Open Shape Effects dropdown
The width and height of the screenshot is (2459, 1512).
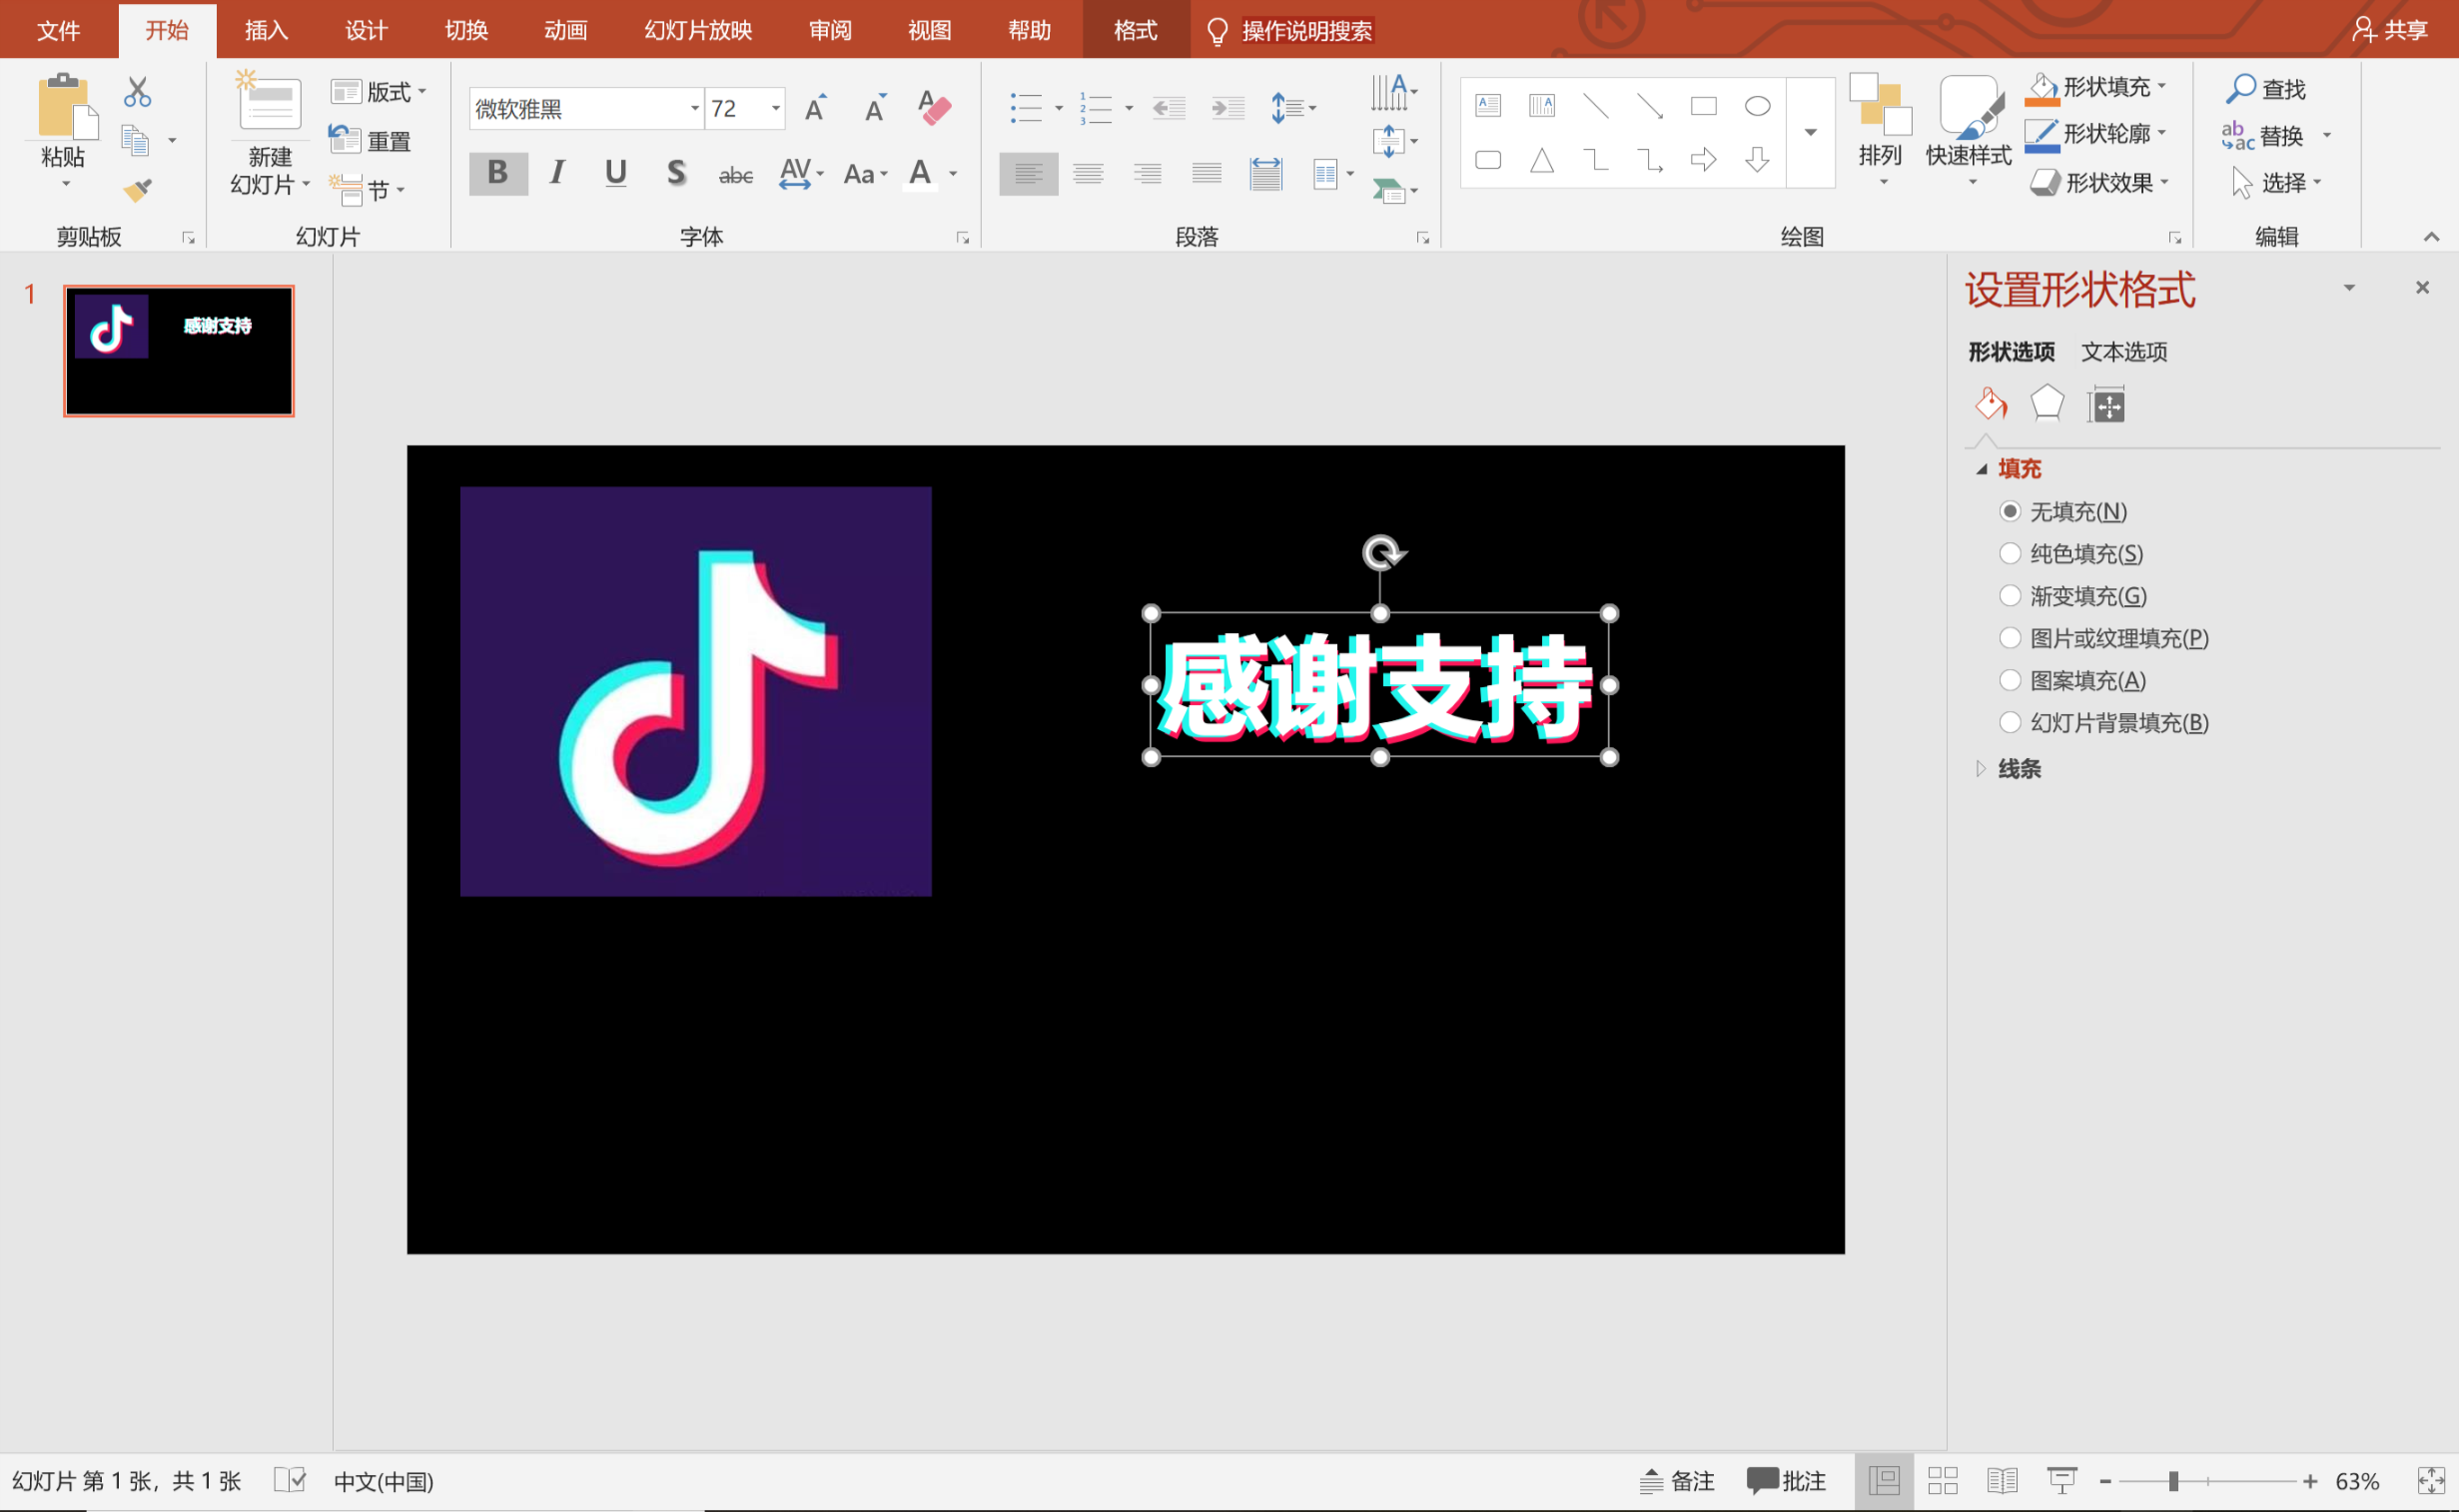2099,183
